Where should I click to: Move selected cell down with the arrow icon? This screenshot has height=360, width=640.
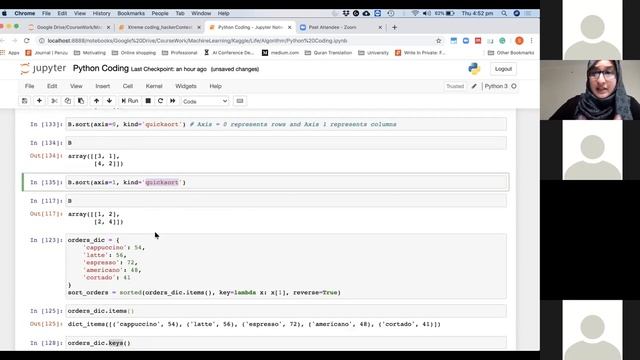pyautogui.click(x=109, y=101)
